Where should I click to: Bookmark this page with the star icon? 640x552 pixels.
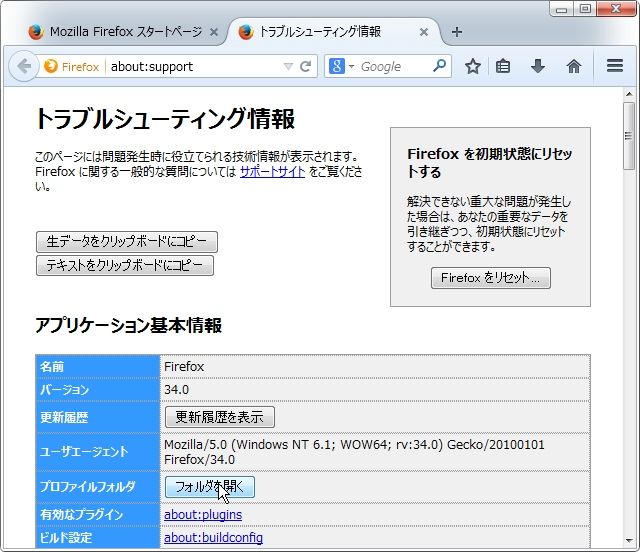(473, 66)
